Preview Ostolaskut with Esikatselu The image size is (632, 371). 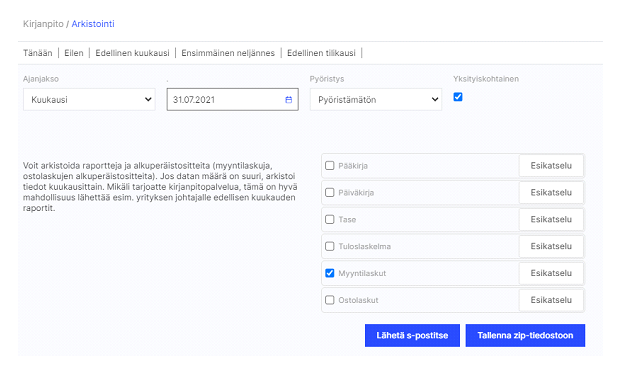tap(551, 300)
